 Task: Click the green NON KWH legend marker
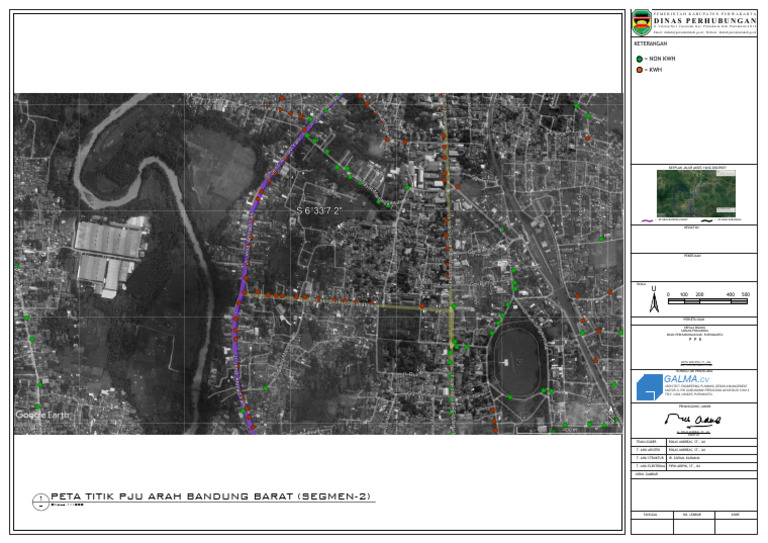point(640,60)
